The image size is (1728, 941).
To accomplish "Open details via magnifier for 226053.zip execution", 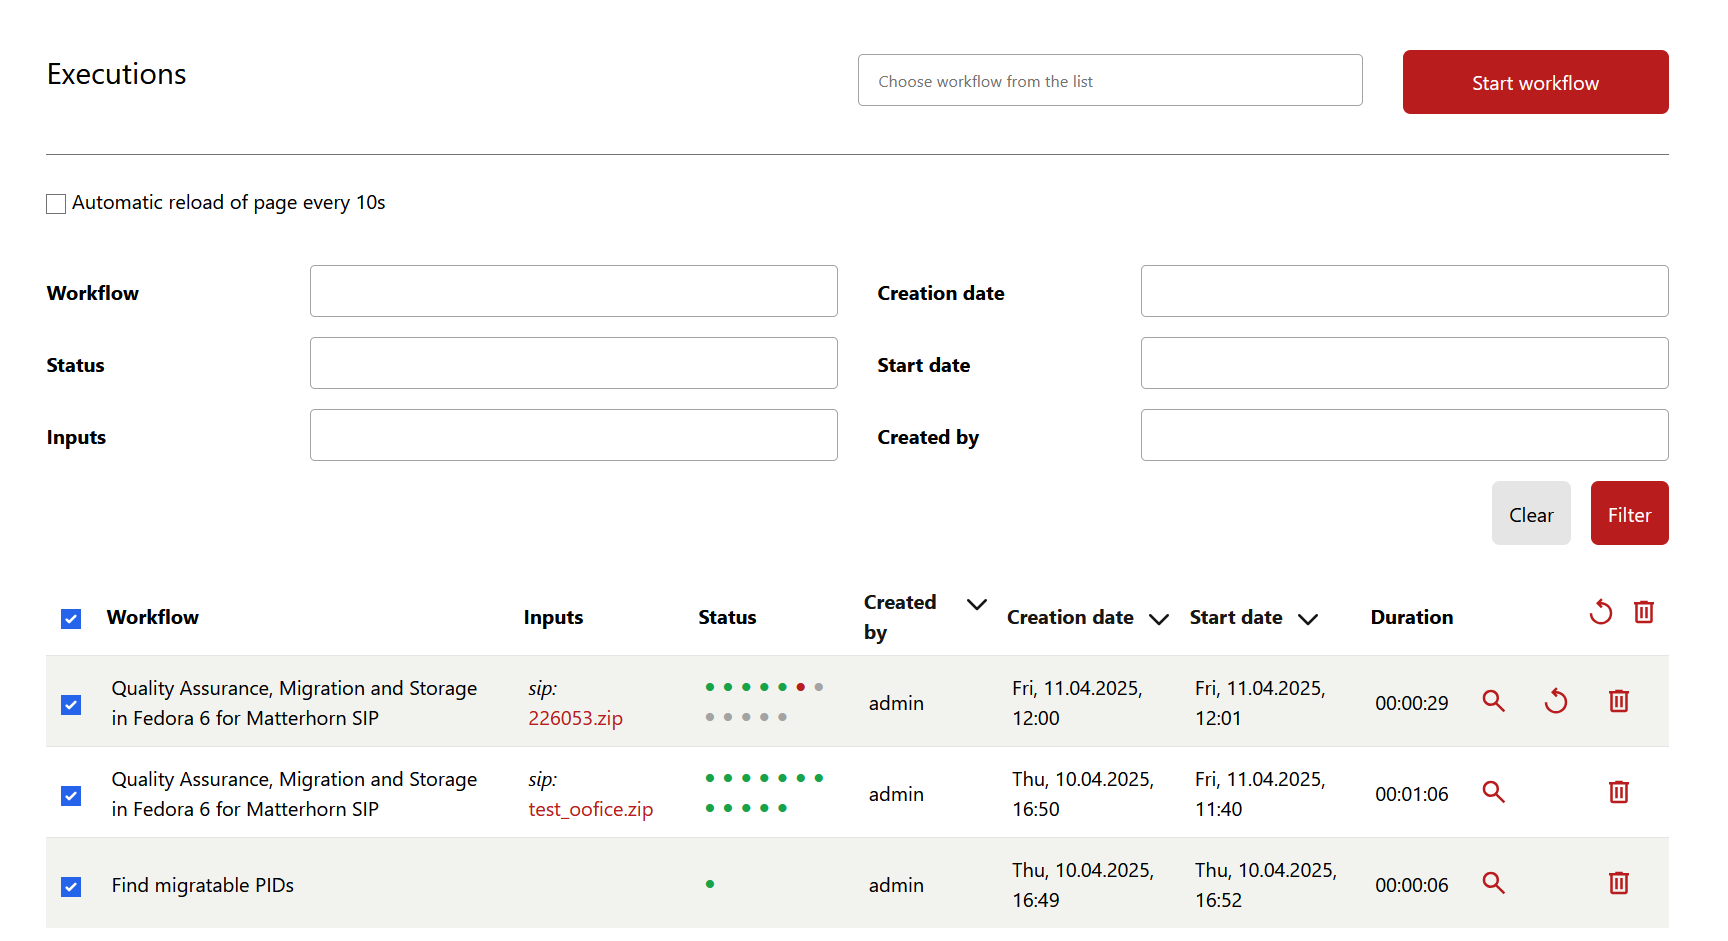I will pos(1493,701).
